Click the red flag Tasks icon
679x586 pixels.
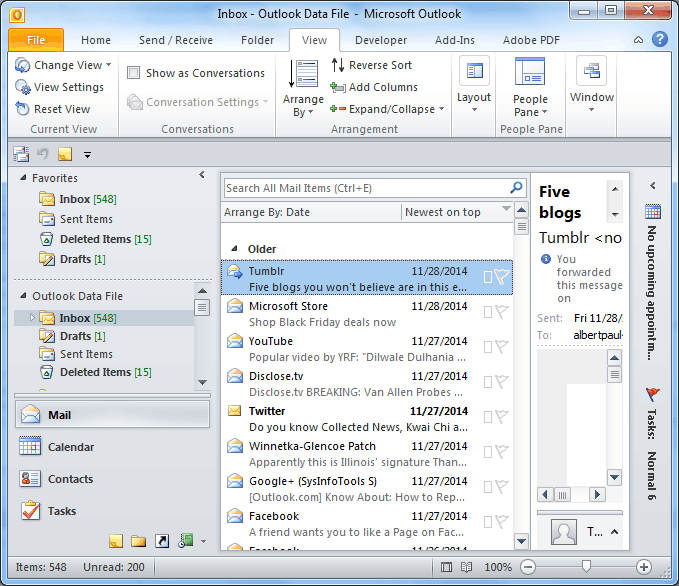click(x=653, y=394)
